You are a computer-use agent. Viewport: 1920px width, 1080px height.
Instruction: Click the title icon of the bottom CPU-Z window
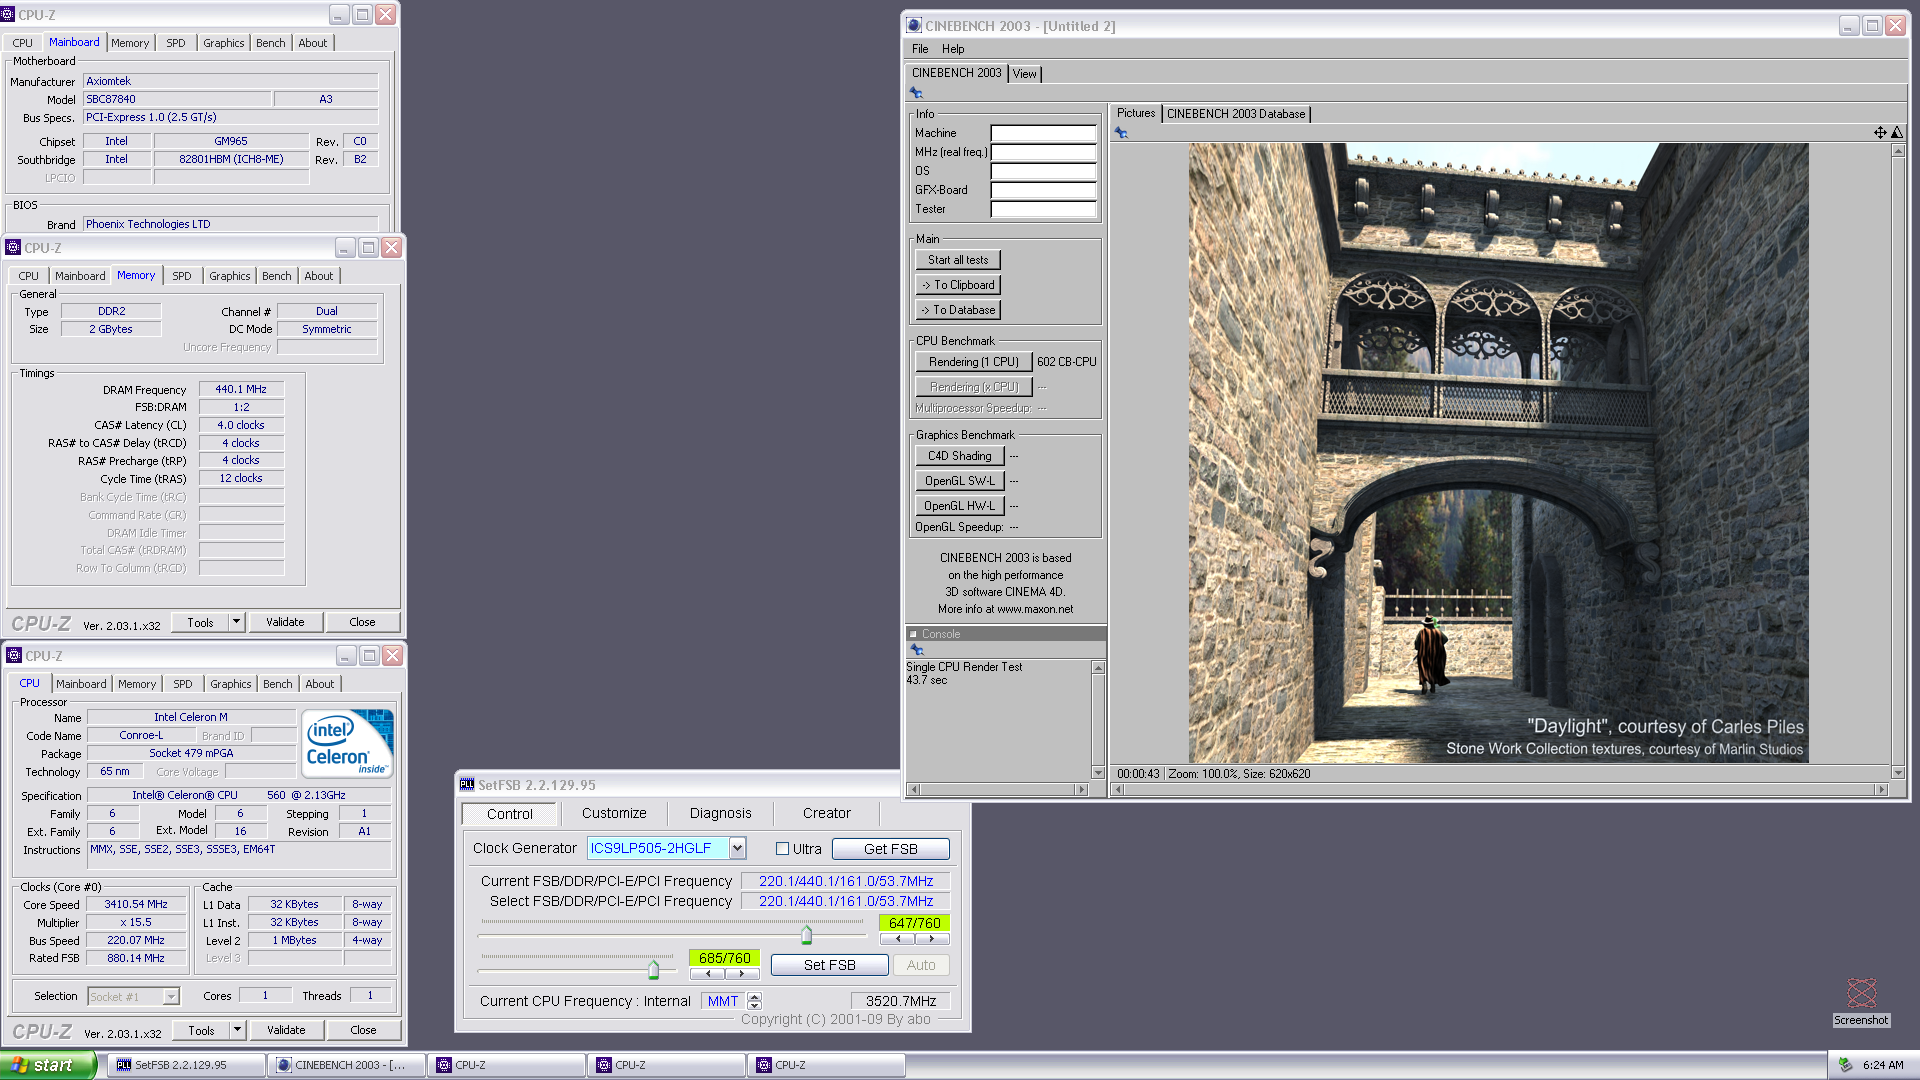click(x=14, y=656)
